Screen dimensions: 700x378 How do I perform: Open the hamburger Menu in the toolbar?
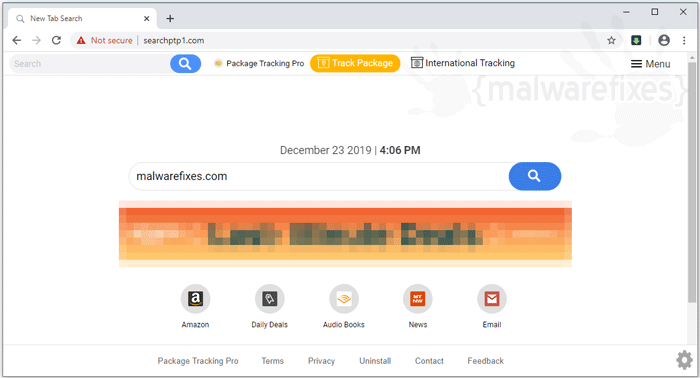(x=650, y=64)
